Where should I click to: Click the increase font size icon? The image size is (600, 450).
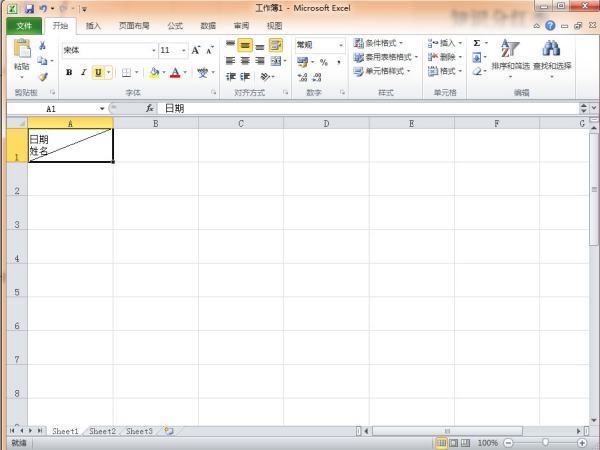(x=196, y=50)
